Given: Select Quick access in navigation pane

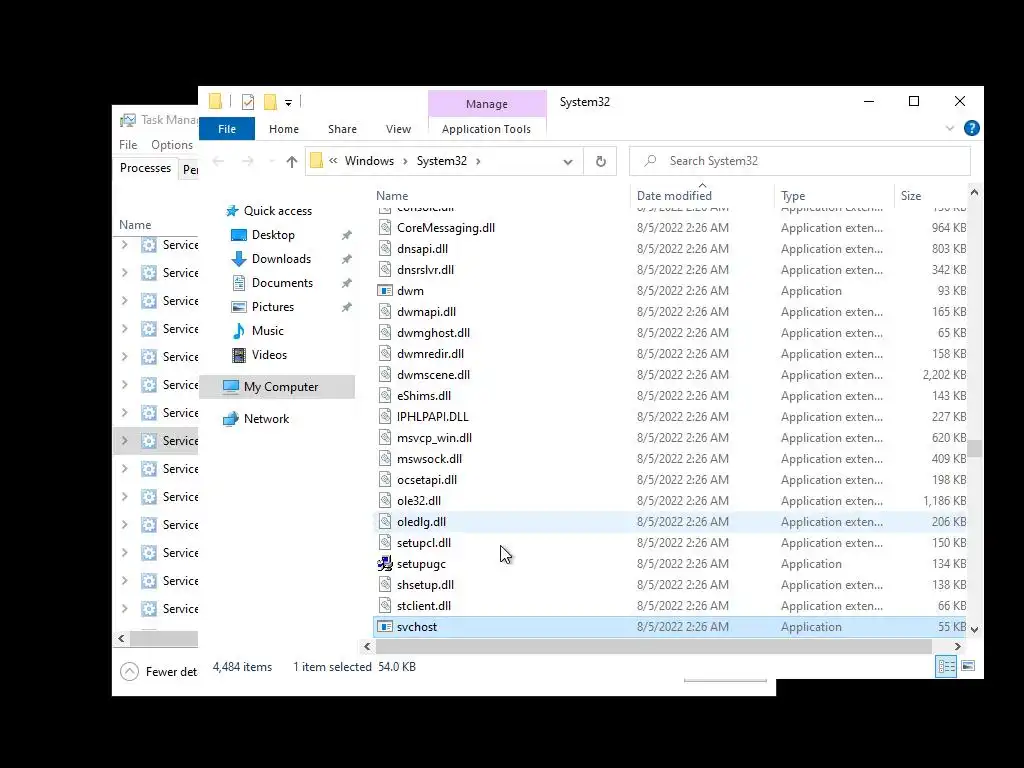Looking at the screenshot, I should 278,211.
